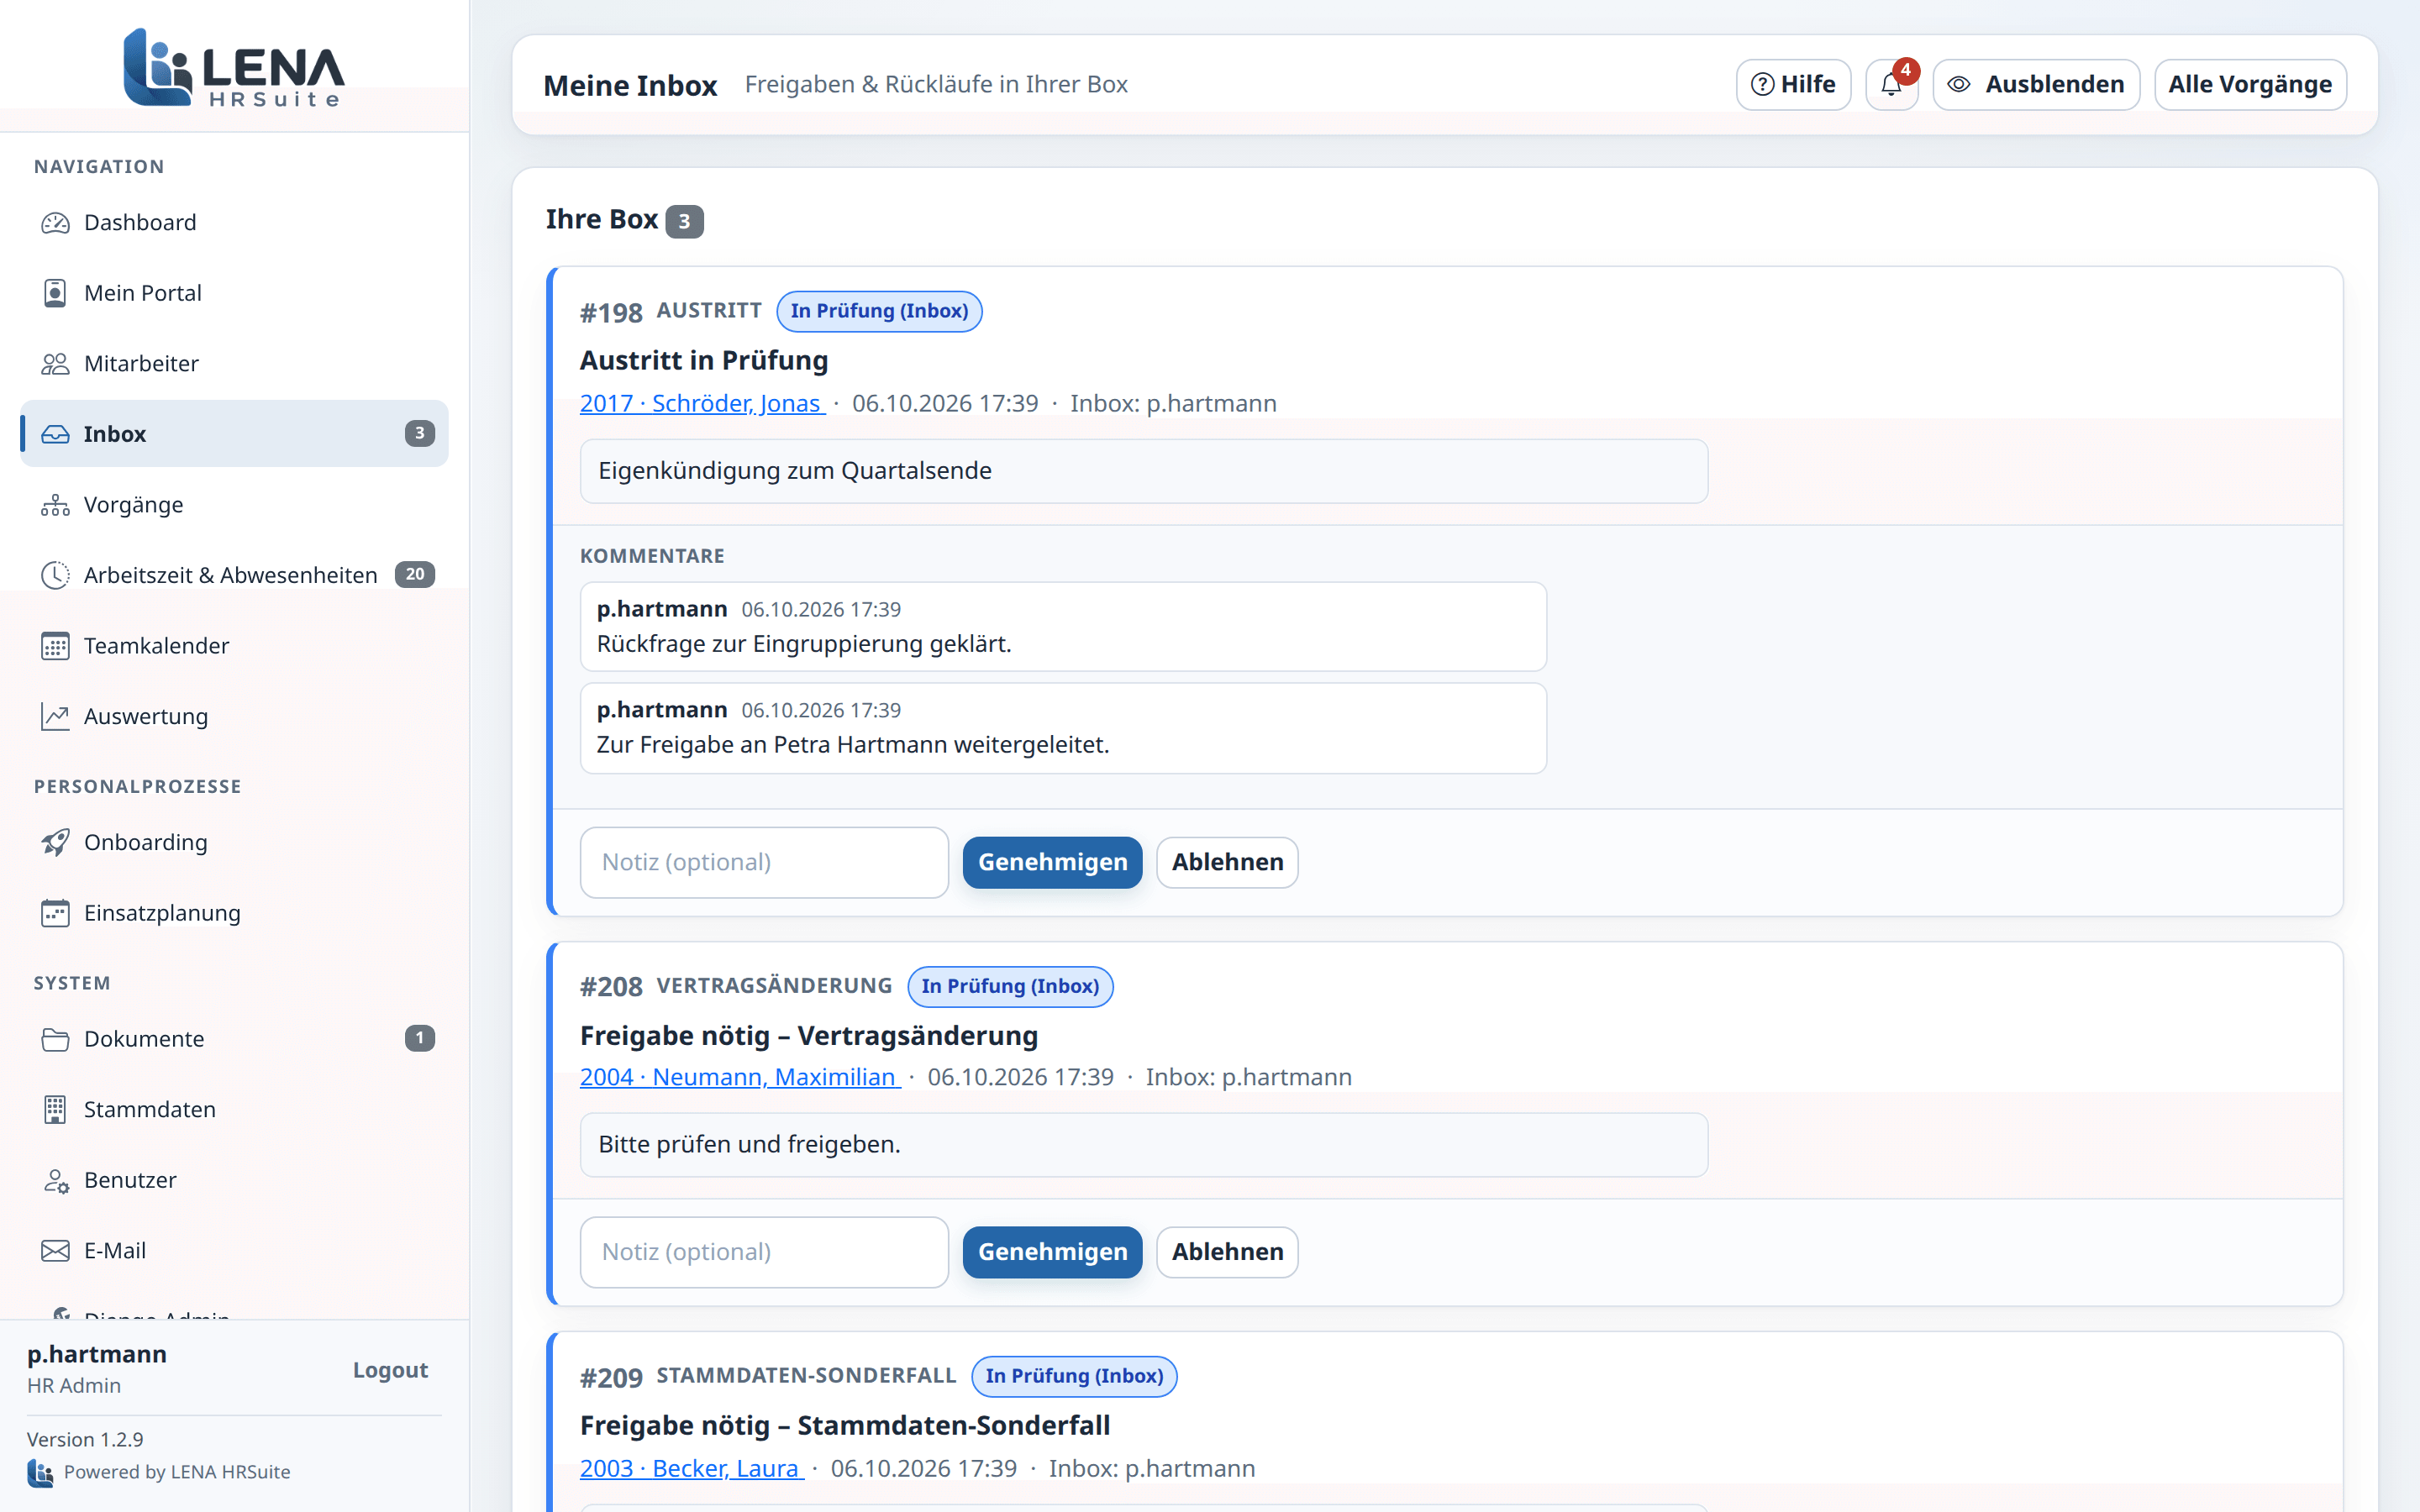Select Teamkalender menu item

click(234, 646)
